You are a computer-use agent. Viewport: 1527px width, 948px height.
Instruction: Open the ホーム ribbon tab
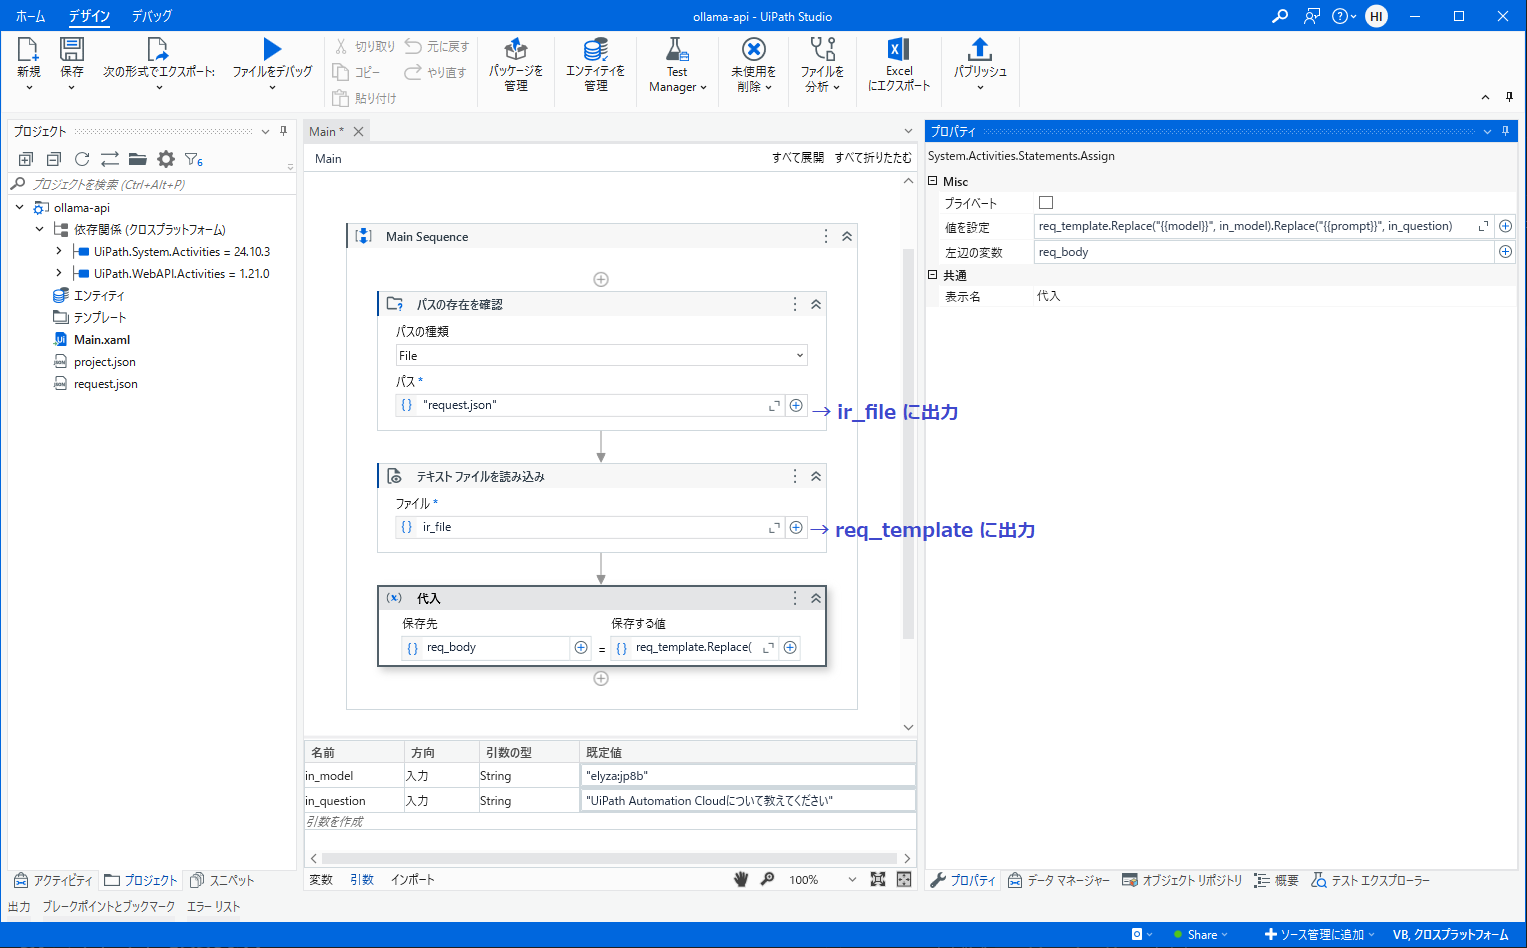[30, 16]
